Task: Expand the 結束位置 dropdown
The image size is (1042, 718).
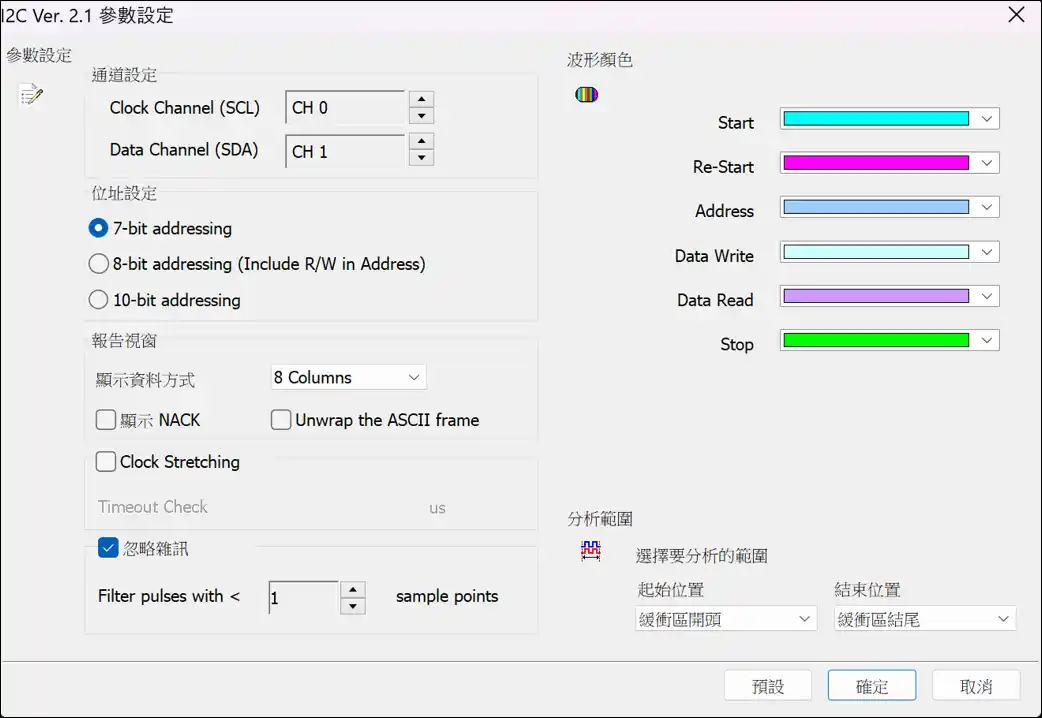Action: 924,619
